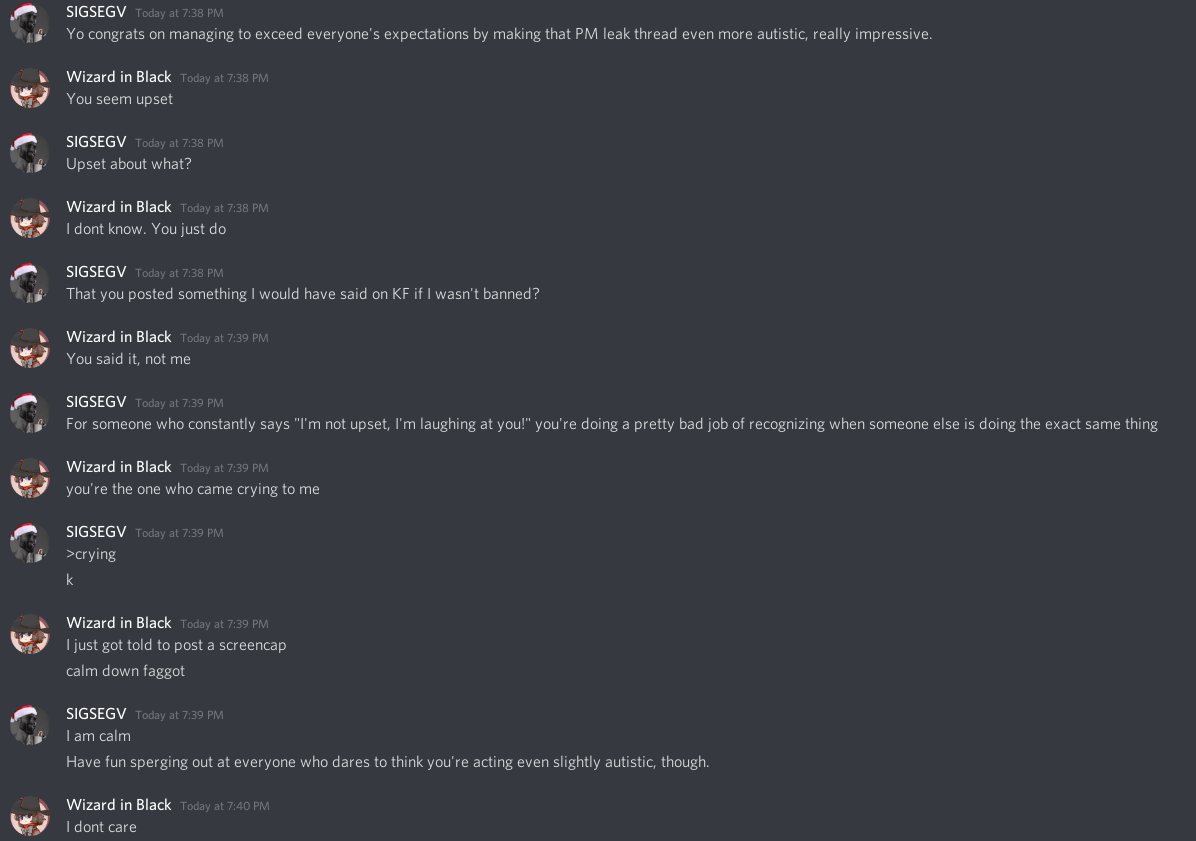The width and height of the screenshot is (1196, 841).
Task: Click SIGSEGV username above "That you posted something" message
Action: (x=96, y=272)
